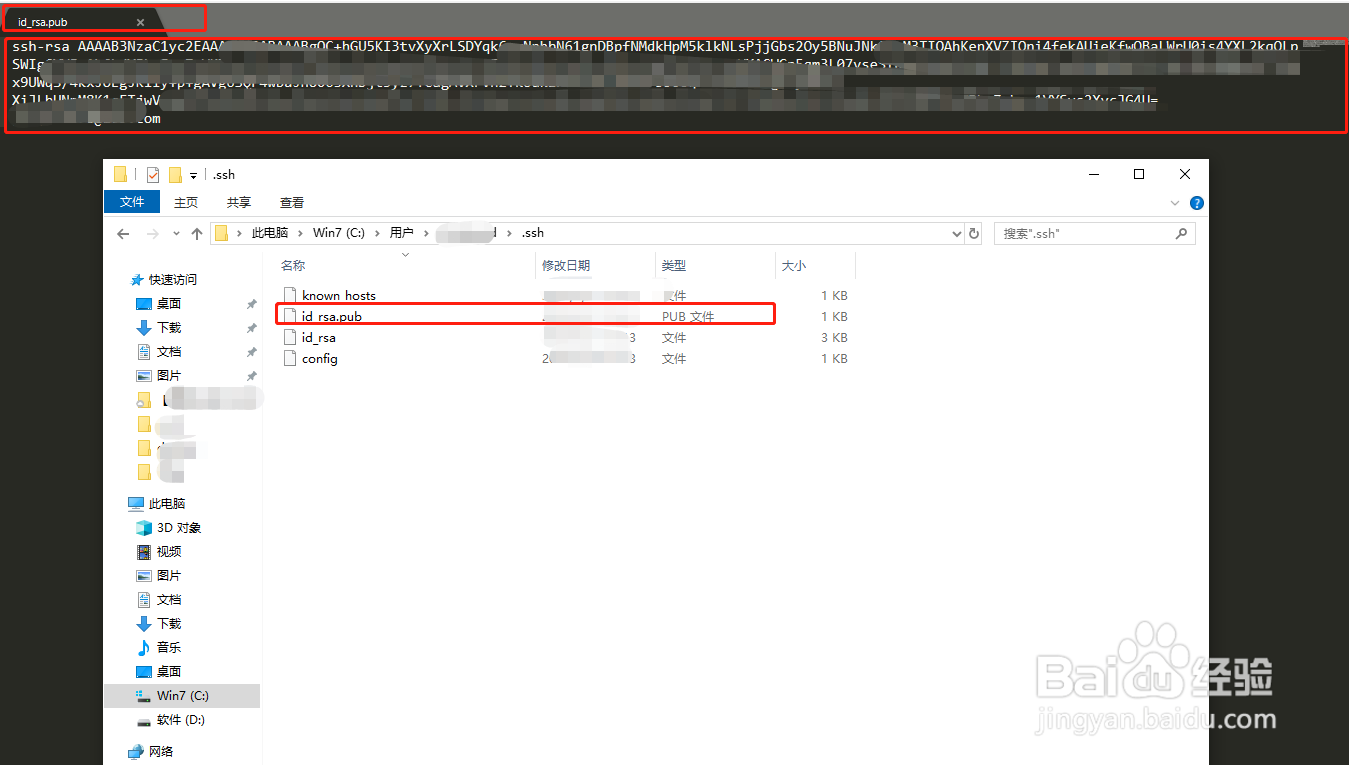Open 视频 under 此电脑
The width and height of the screenshot is (1349, 765).
tap(169, 551)
